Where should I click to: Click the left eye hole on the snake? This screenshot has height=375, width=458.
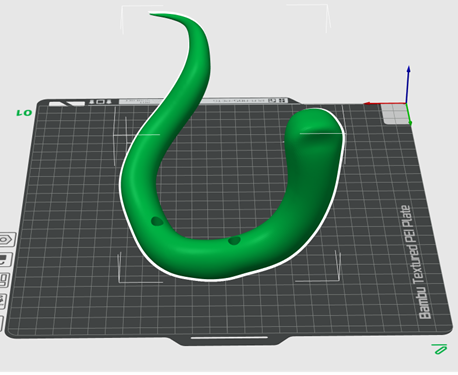tap(157, 221)
